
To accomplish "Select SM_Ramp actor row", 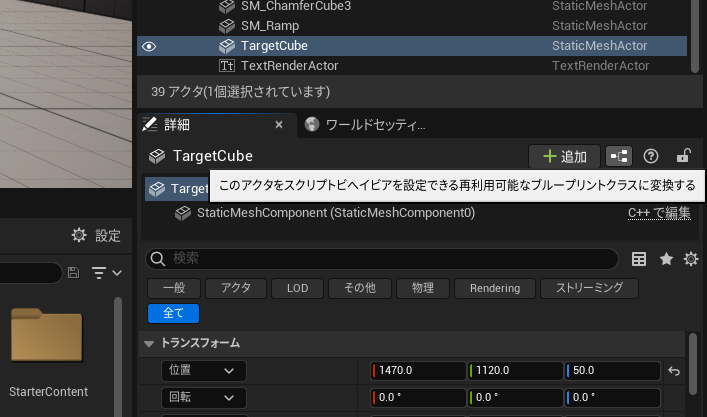I will point(412,26).
